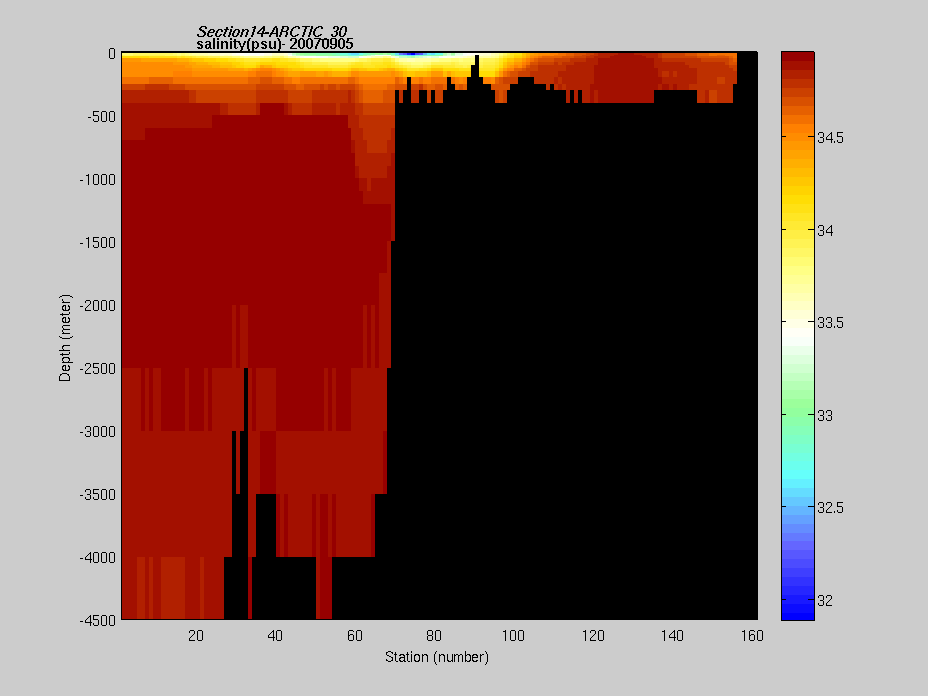Click the subtitle "salinity(psu)- 20070905"
This screenshot has height=696, width=928.
point(275,44)
